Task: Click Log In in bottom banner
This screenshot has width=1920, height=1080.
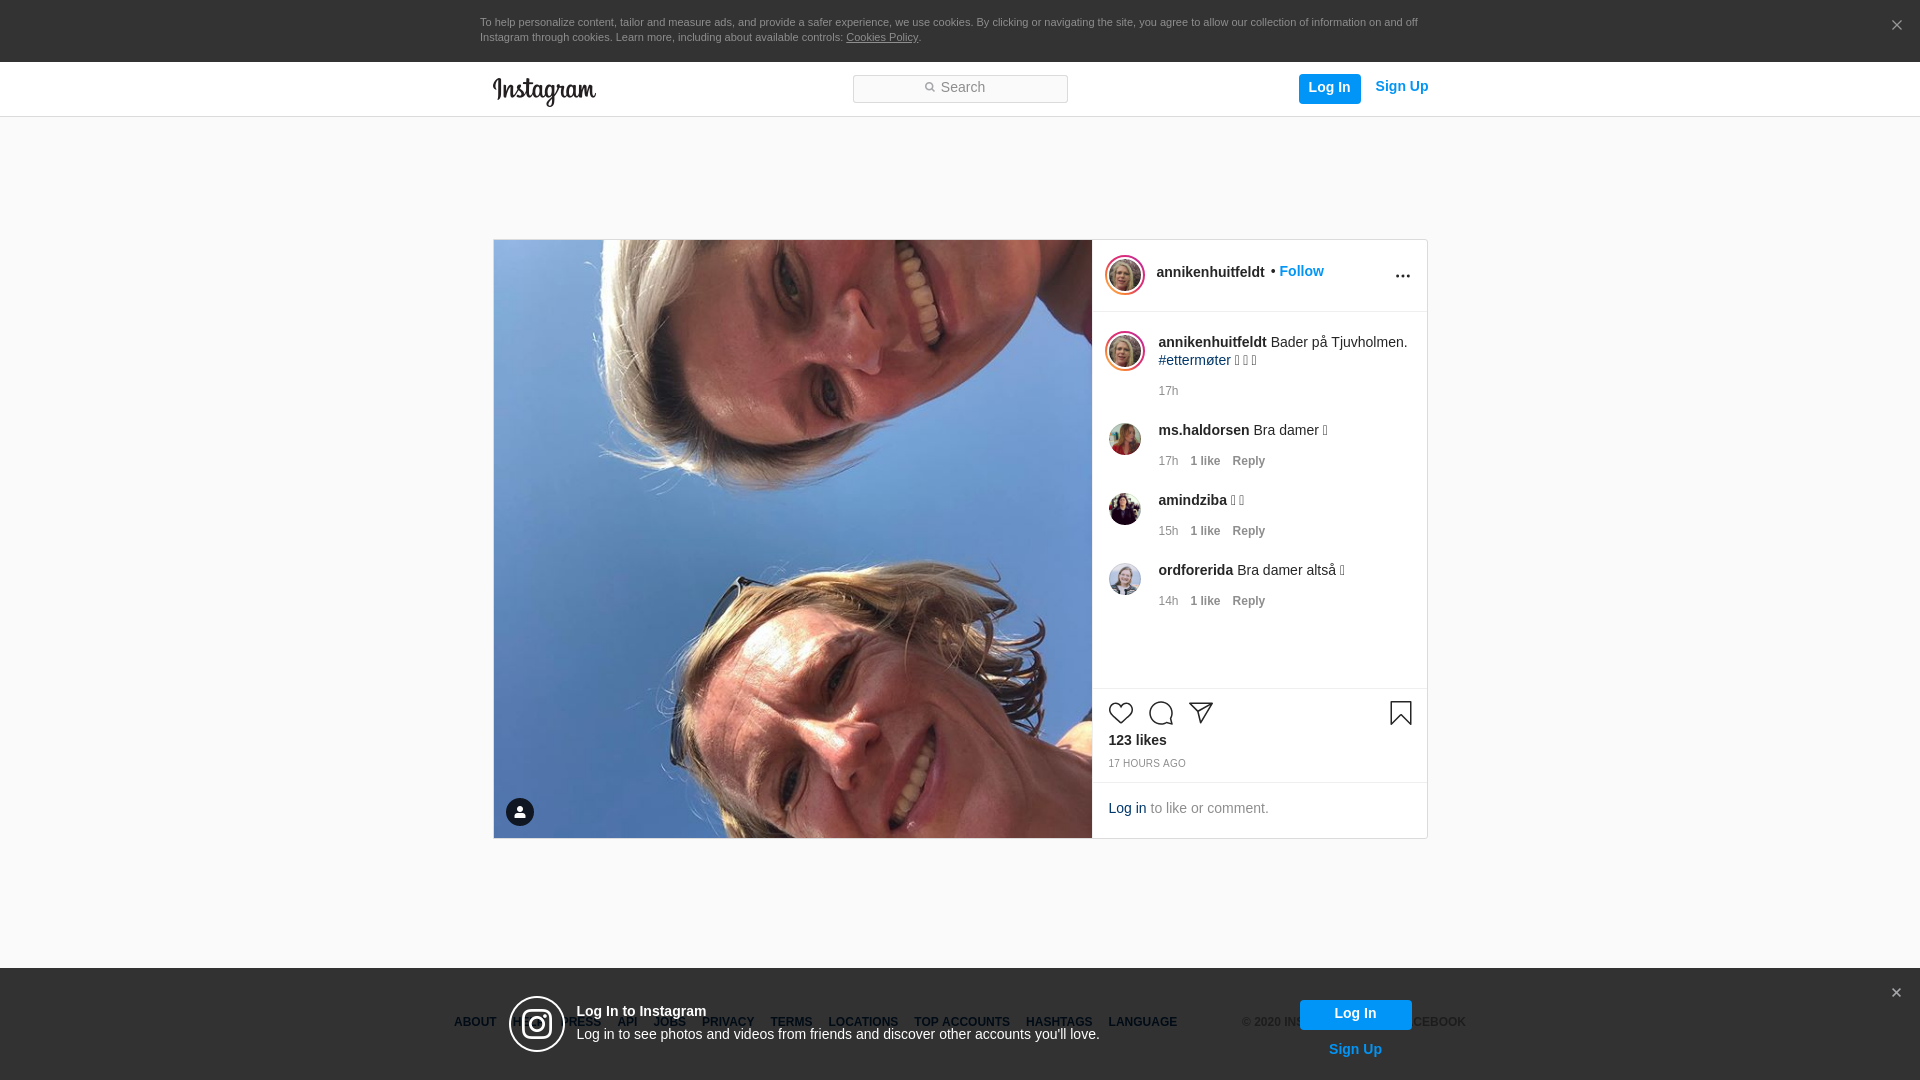Action: (1355, 1014)
